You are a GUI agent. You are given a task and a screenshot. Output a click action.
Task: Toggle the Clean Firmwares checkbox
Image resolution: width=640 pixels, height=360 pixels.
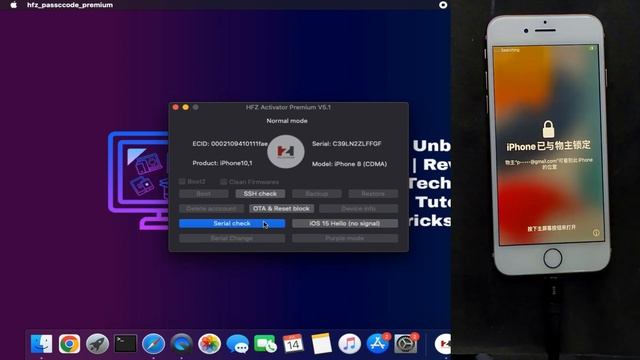pyautogui.click(x=223, y=182)
